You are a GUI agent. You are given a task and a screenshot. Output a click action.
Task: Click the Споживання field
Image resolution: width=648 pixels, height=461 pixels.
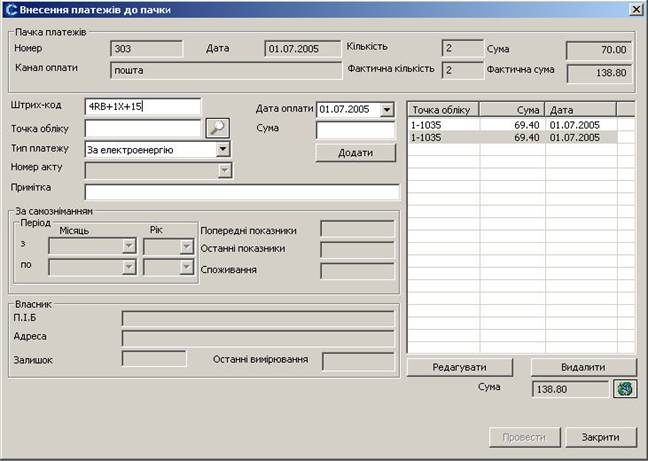point(357,271)
